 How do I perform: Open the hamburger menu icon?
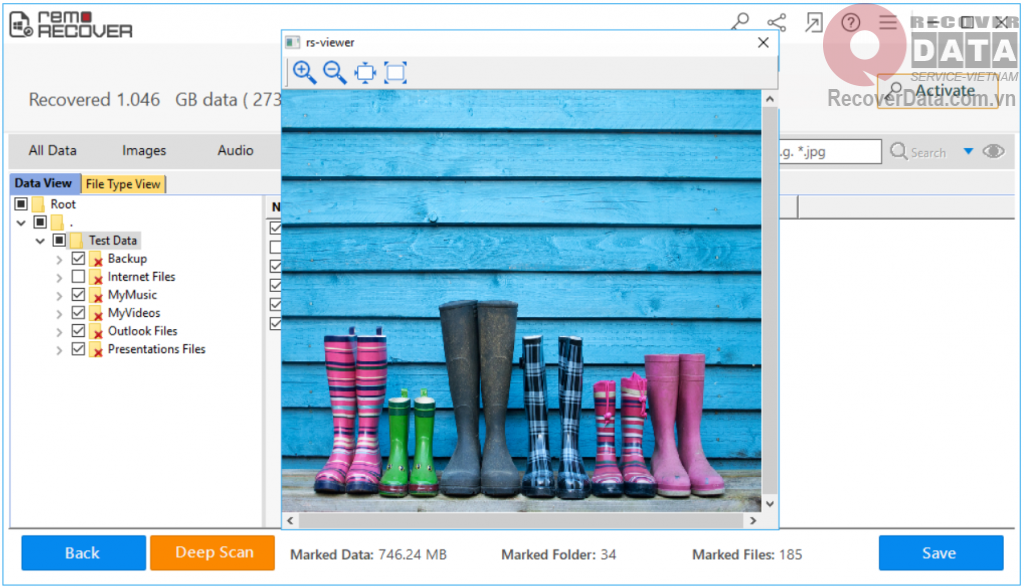click(x=888, y=22)
